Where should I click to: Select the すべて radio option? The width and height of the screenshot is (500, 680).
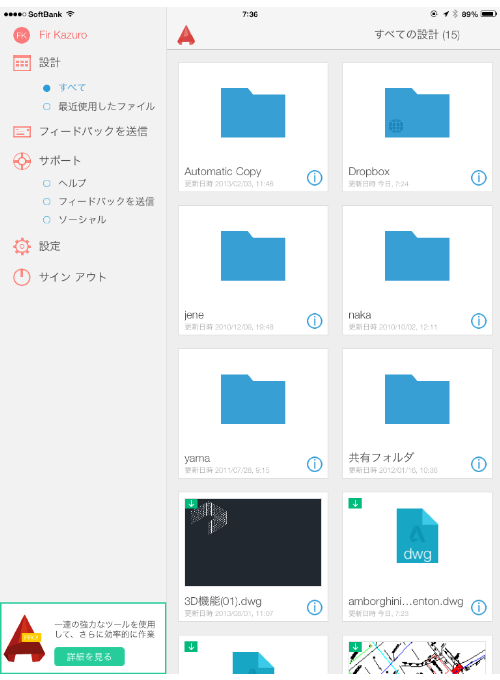point(47,88)
